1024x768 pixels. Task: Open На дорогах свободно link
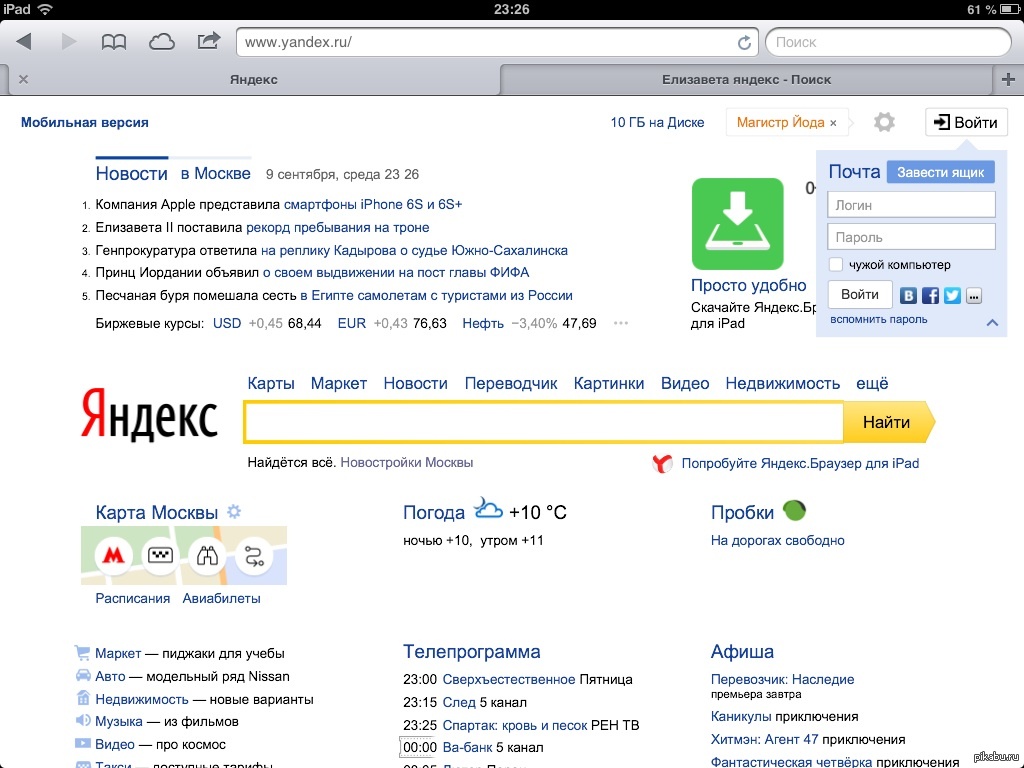(777, 540)
